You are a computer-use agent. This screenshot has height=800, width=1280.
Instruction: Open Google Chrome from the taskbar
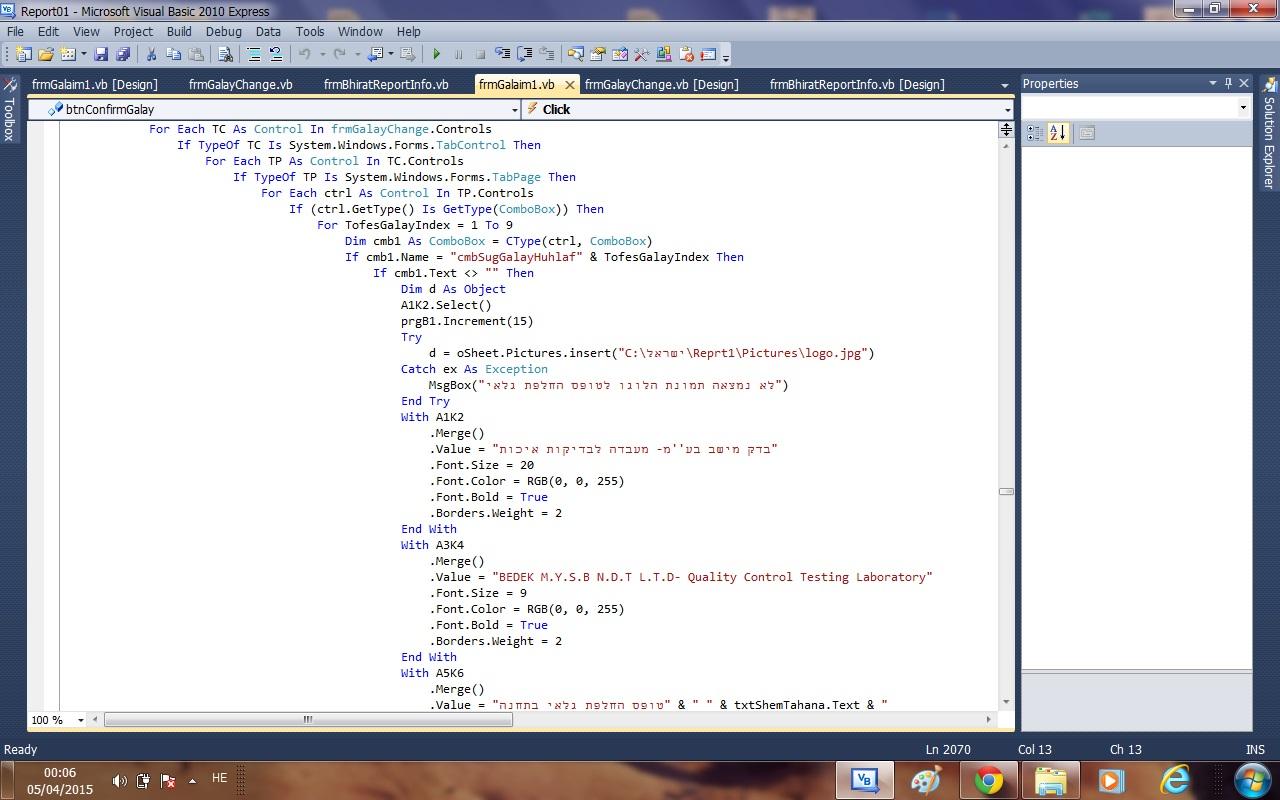pyautogui.click(x=988, y=780)
